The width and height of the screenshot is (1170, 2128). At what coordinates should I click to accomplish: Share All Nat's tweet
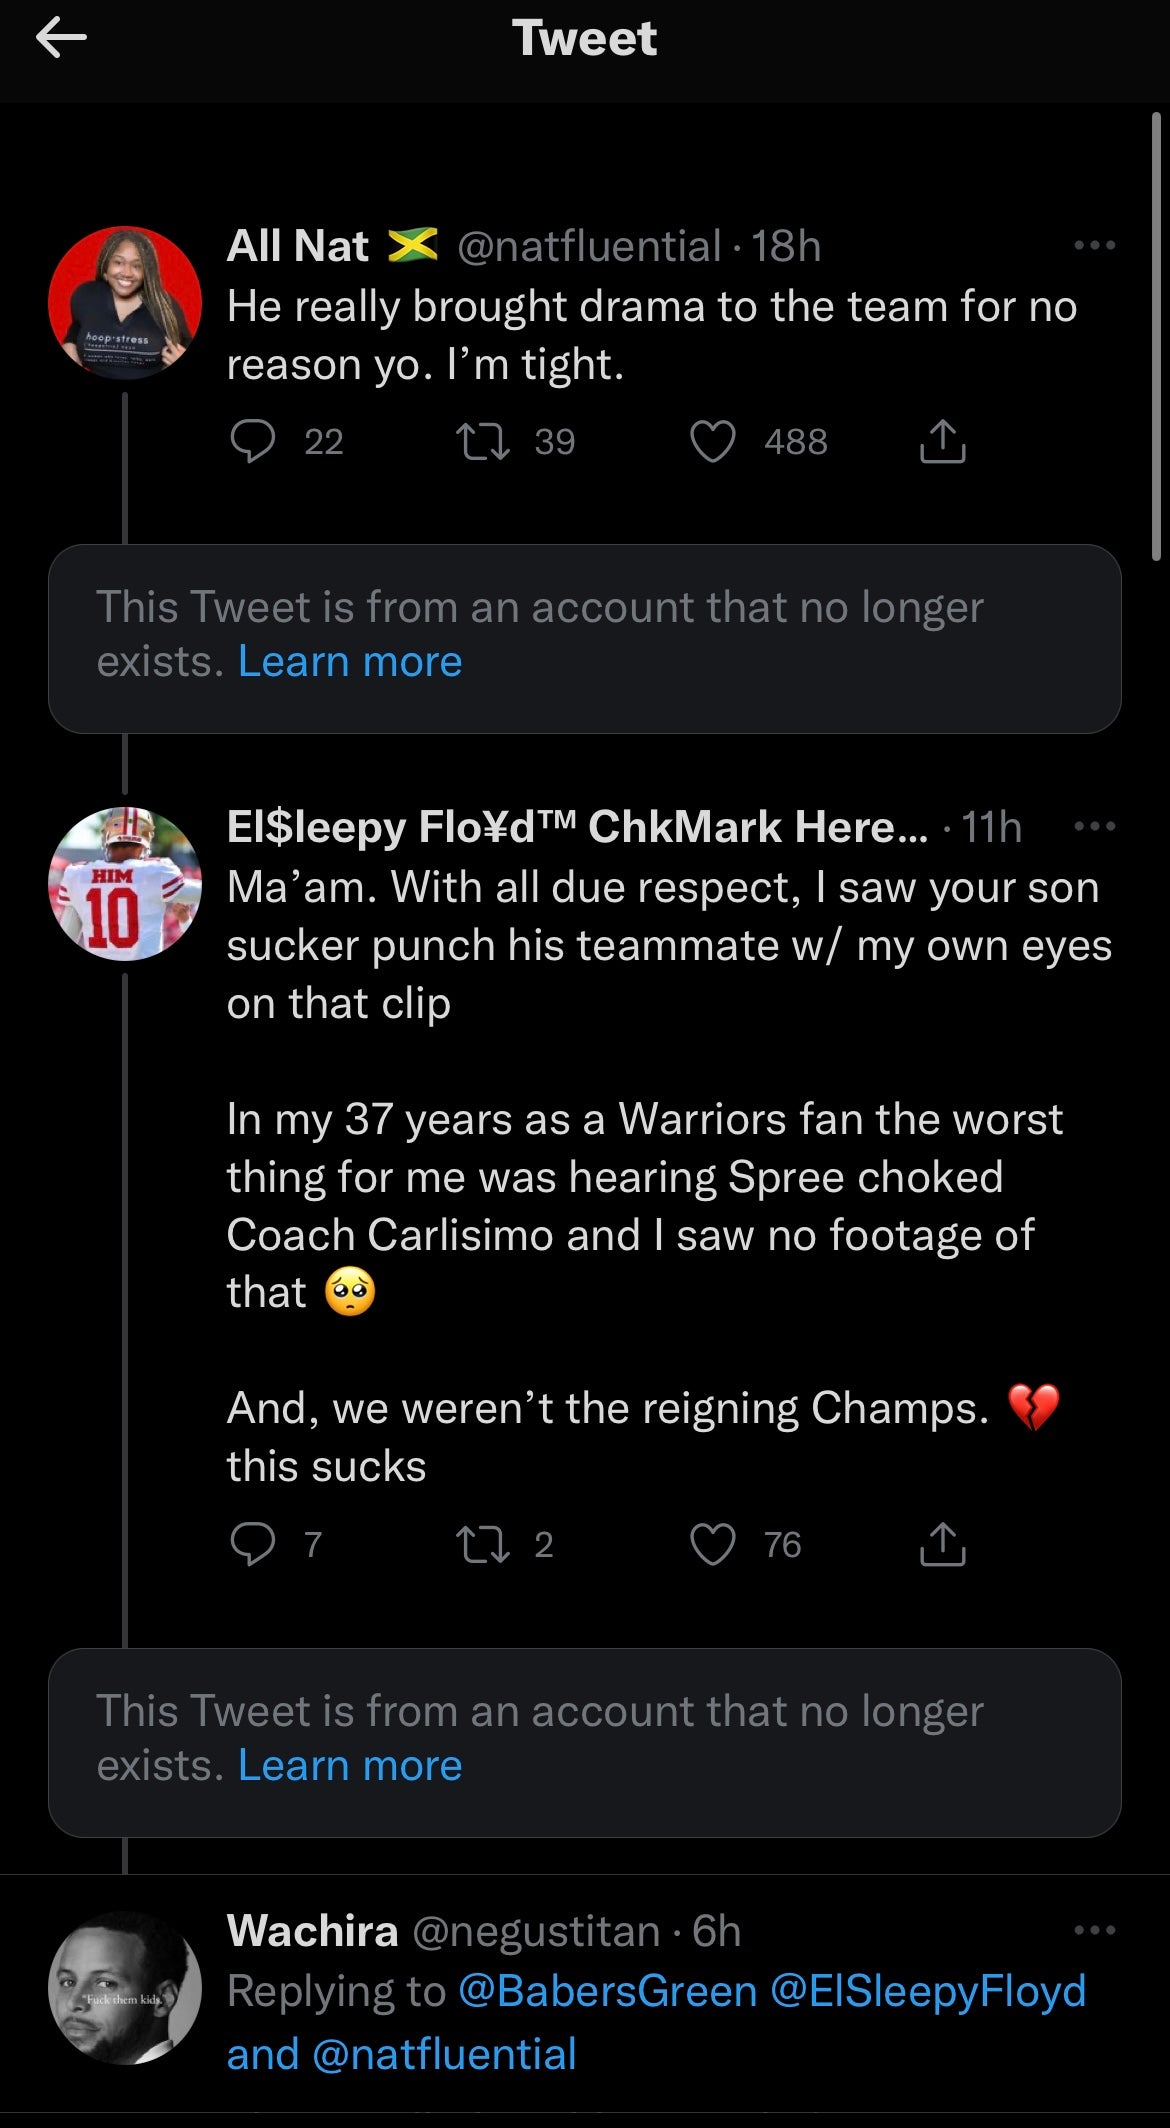click(942, 441)
